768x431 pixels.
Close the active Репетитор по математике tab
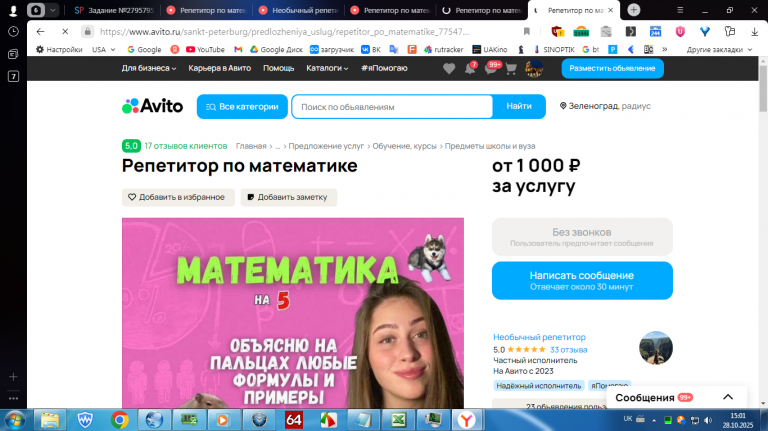(x=610, y=10)
